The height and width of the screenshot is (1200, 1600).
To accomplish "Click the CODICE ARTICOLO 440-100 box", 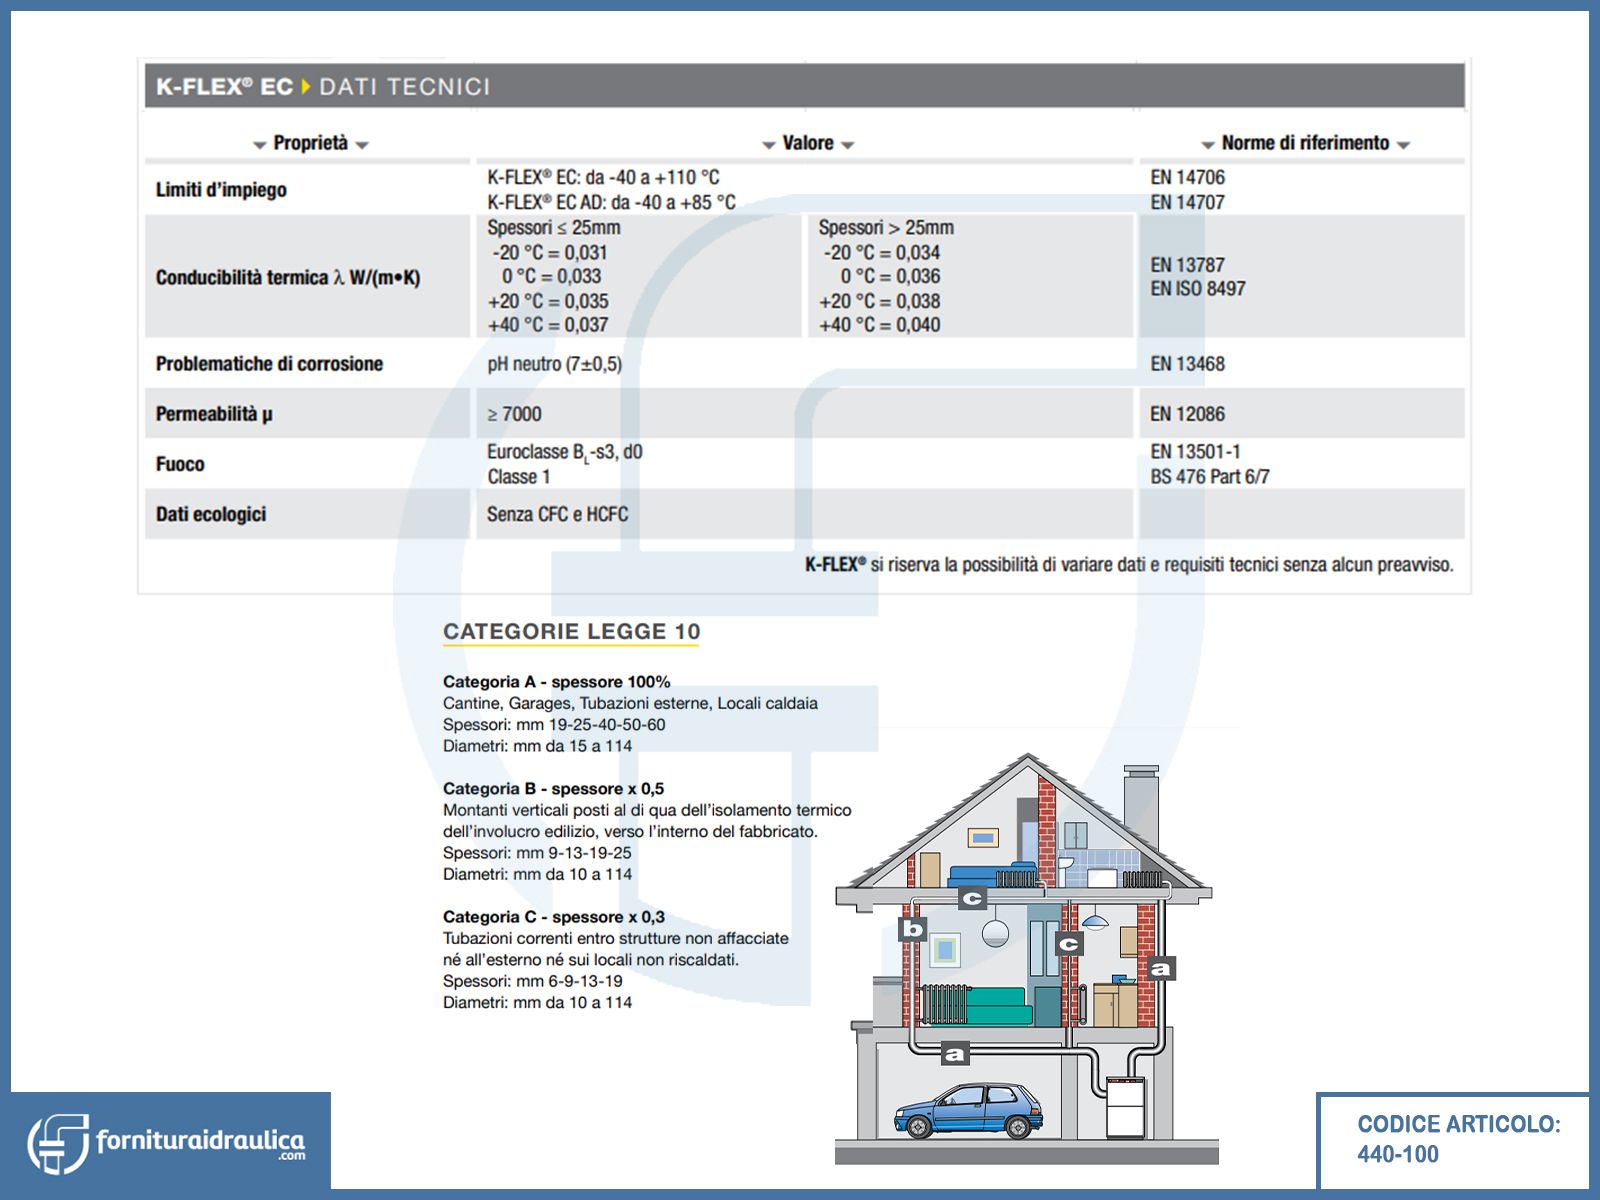I will point(1456,1139).
